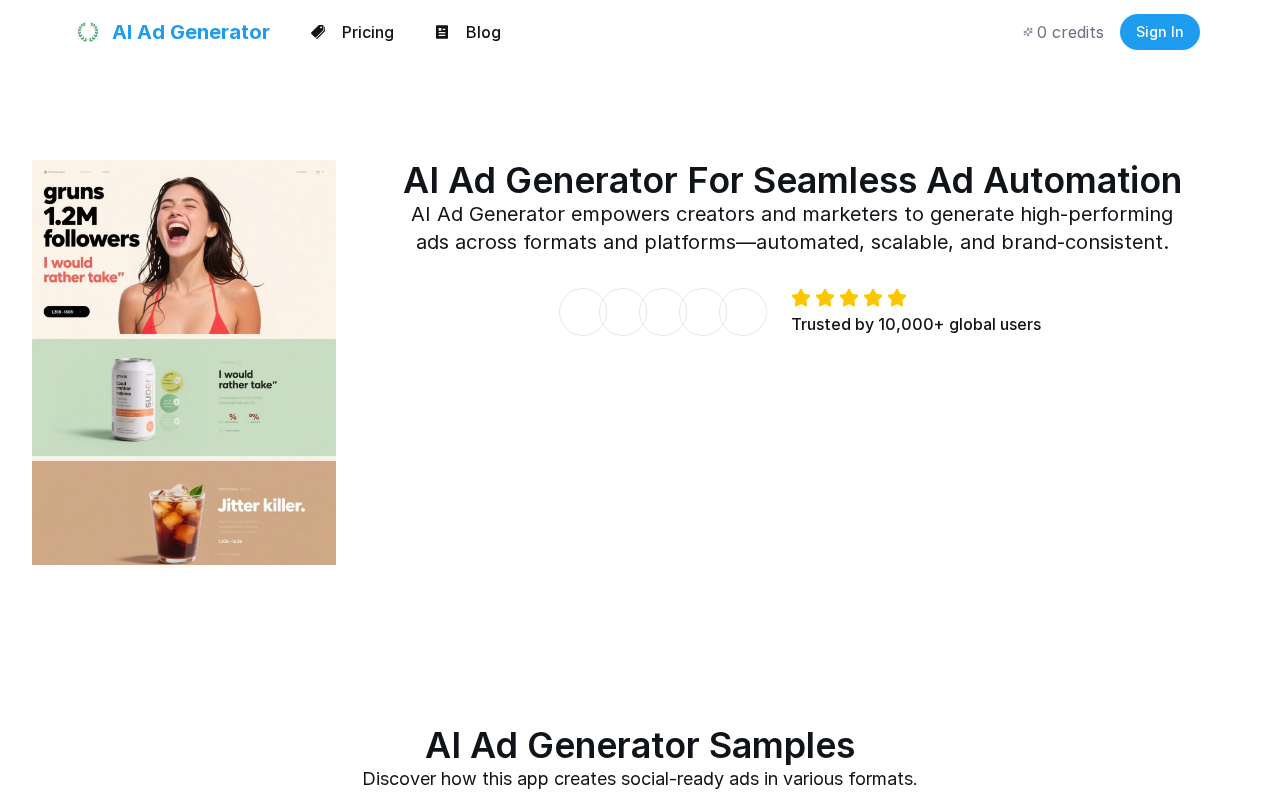The width and height of the screenshot is (1280, 800).
Task: Check the 0 credits balance
Action: point(1069,32)
